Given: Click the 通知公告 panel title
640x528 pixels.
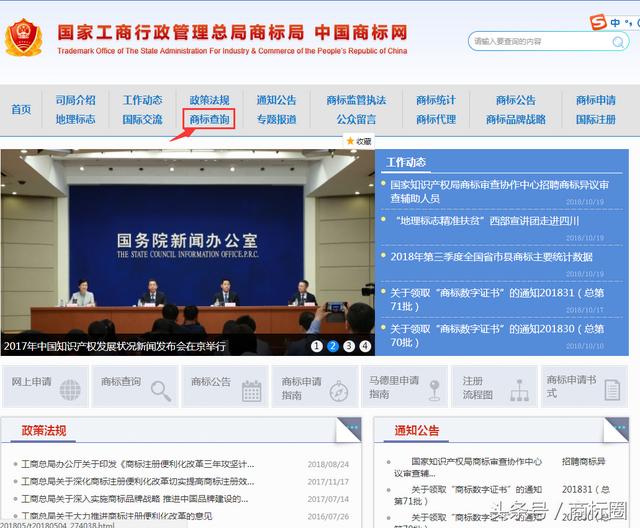Looking at the screenshot, I should [417, 430].
